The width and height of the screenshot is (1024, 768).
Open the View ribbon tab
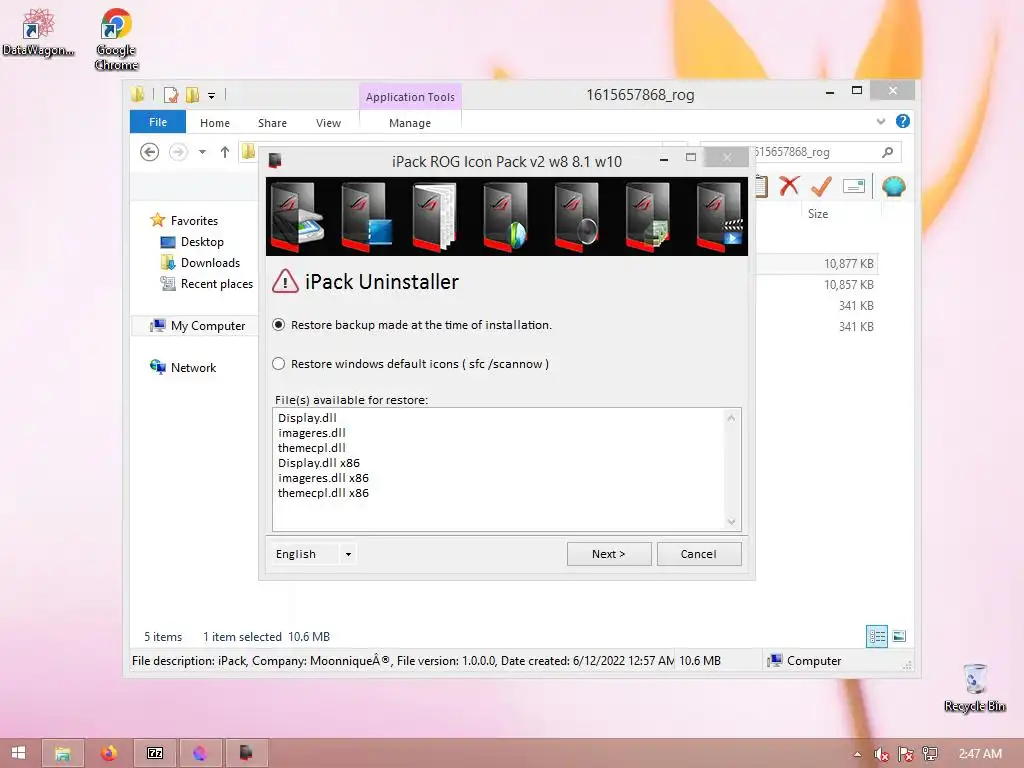[328, 123]
